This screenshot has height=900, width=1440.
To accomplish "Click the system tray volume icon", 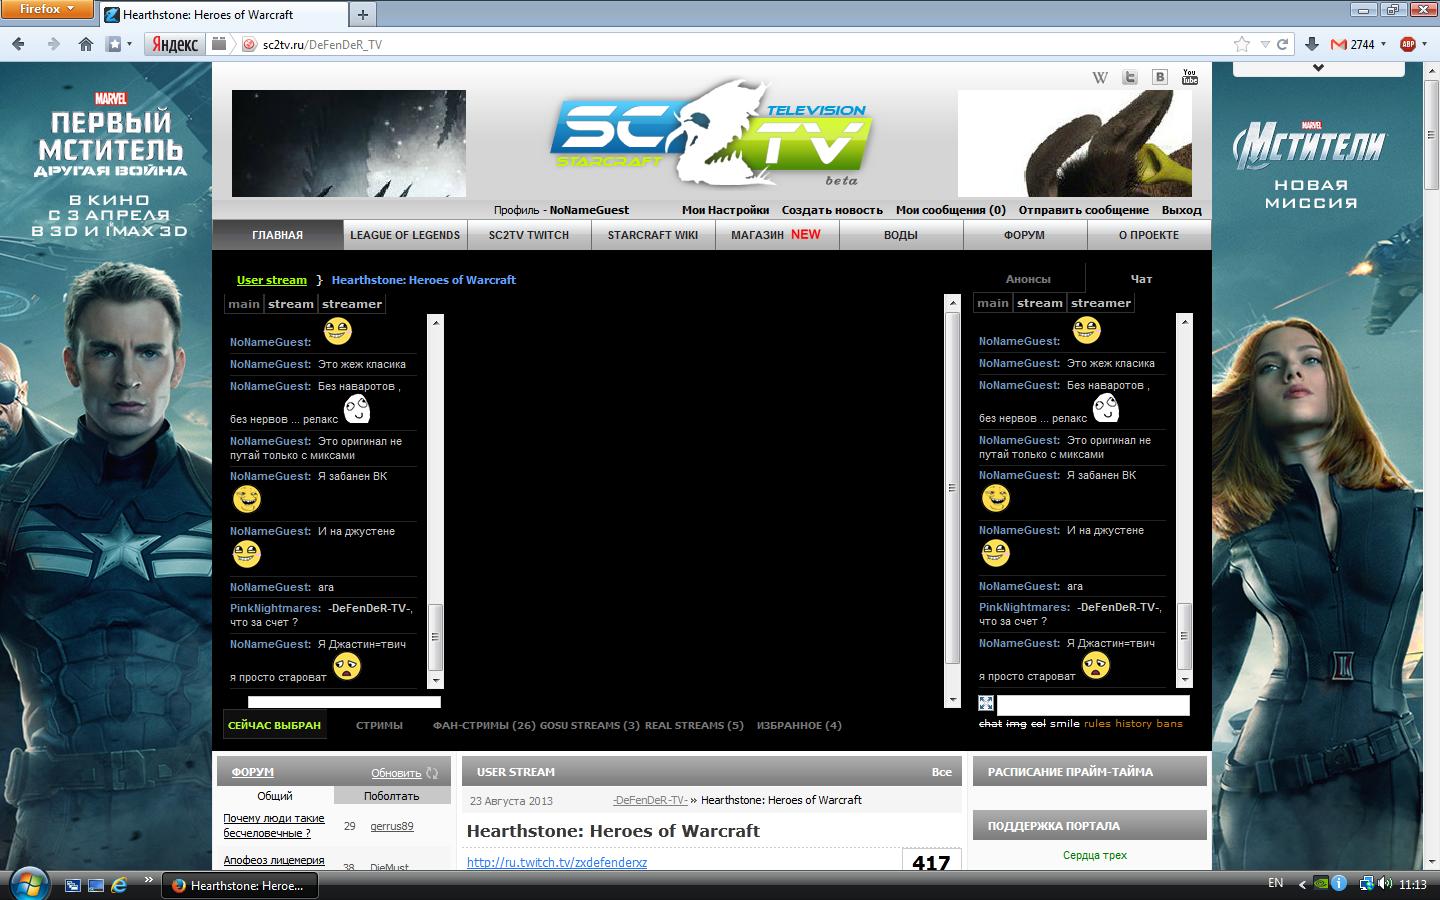I will click(x=1384, y=884).
